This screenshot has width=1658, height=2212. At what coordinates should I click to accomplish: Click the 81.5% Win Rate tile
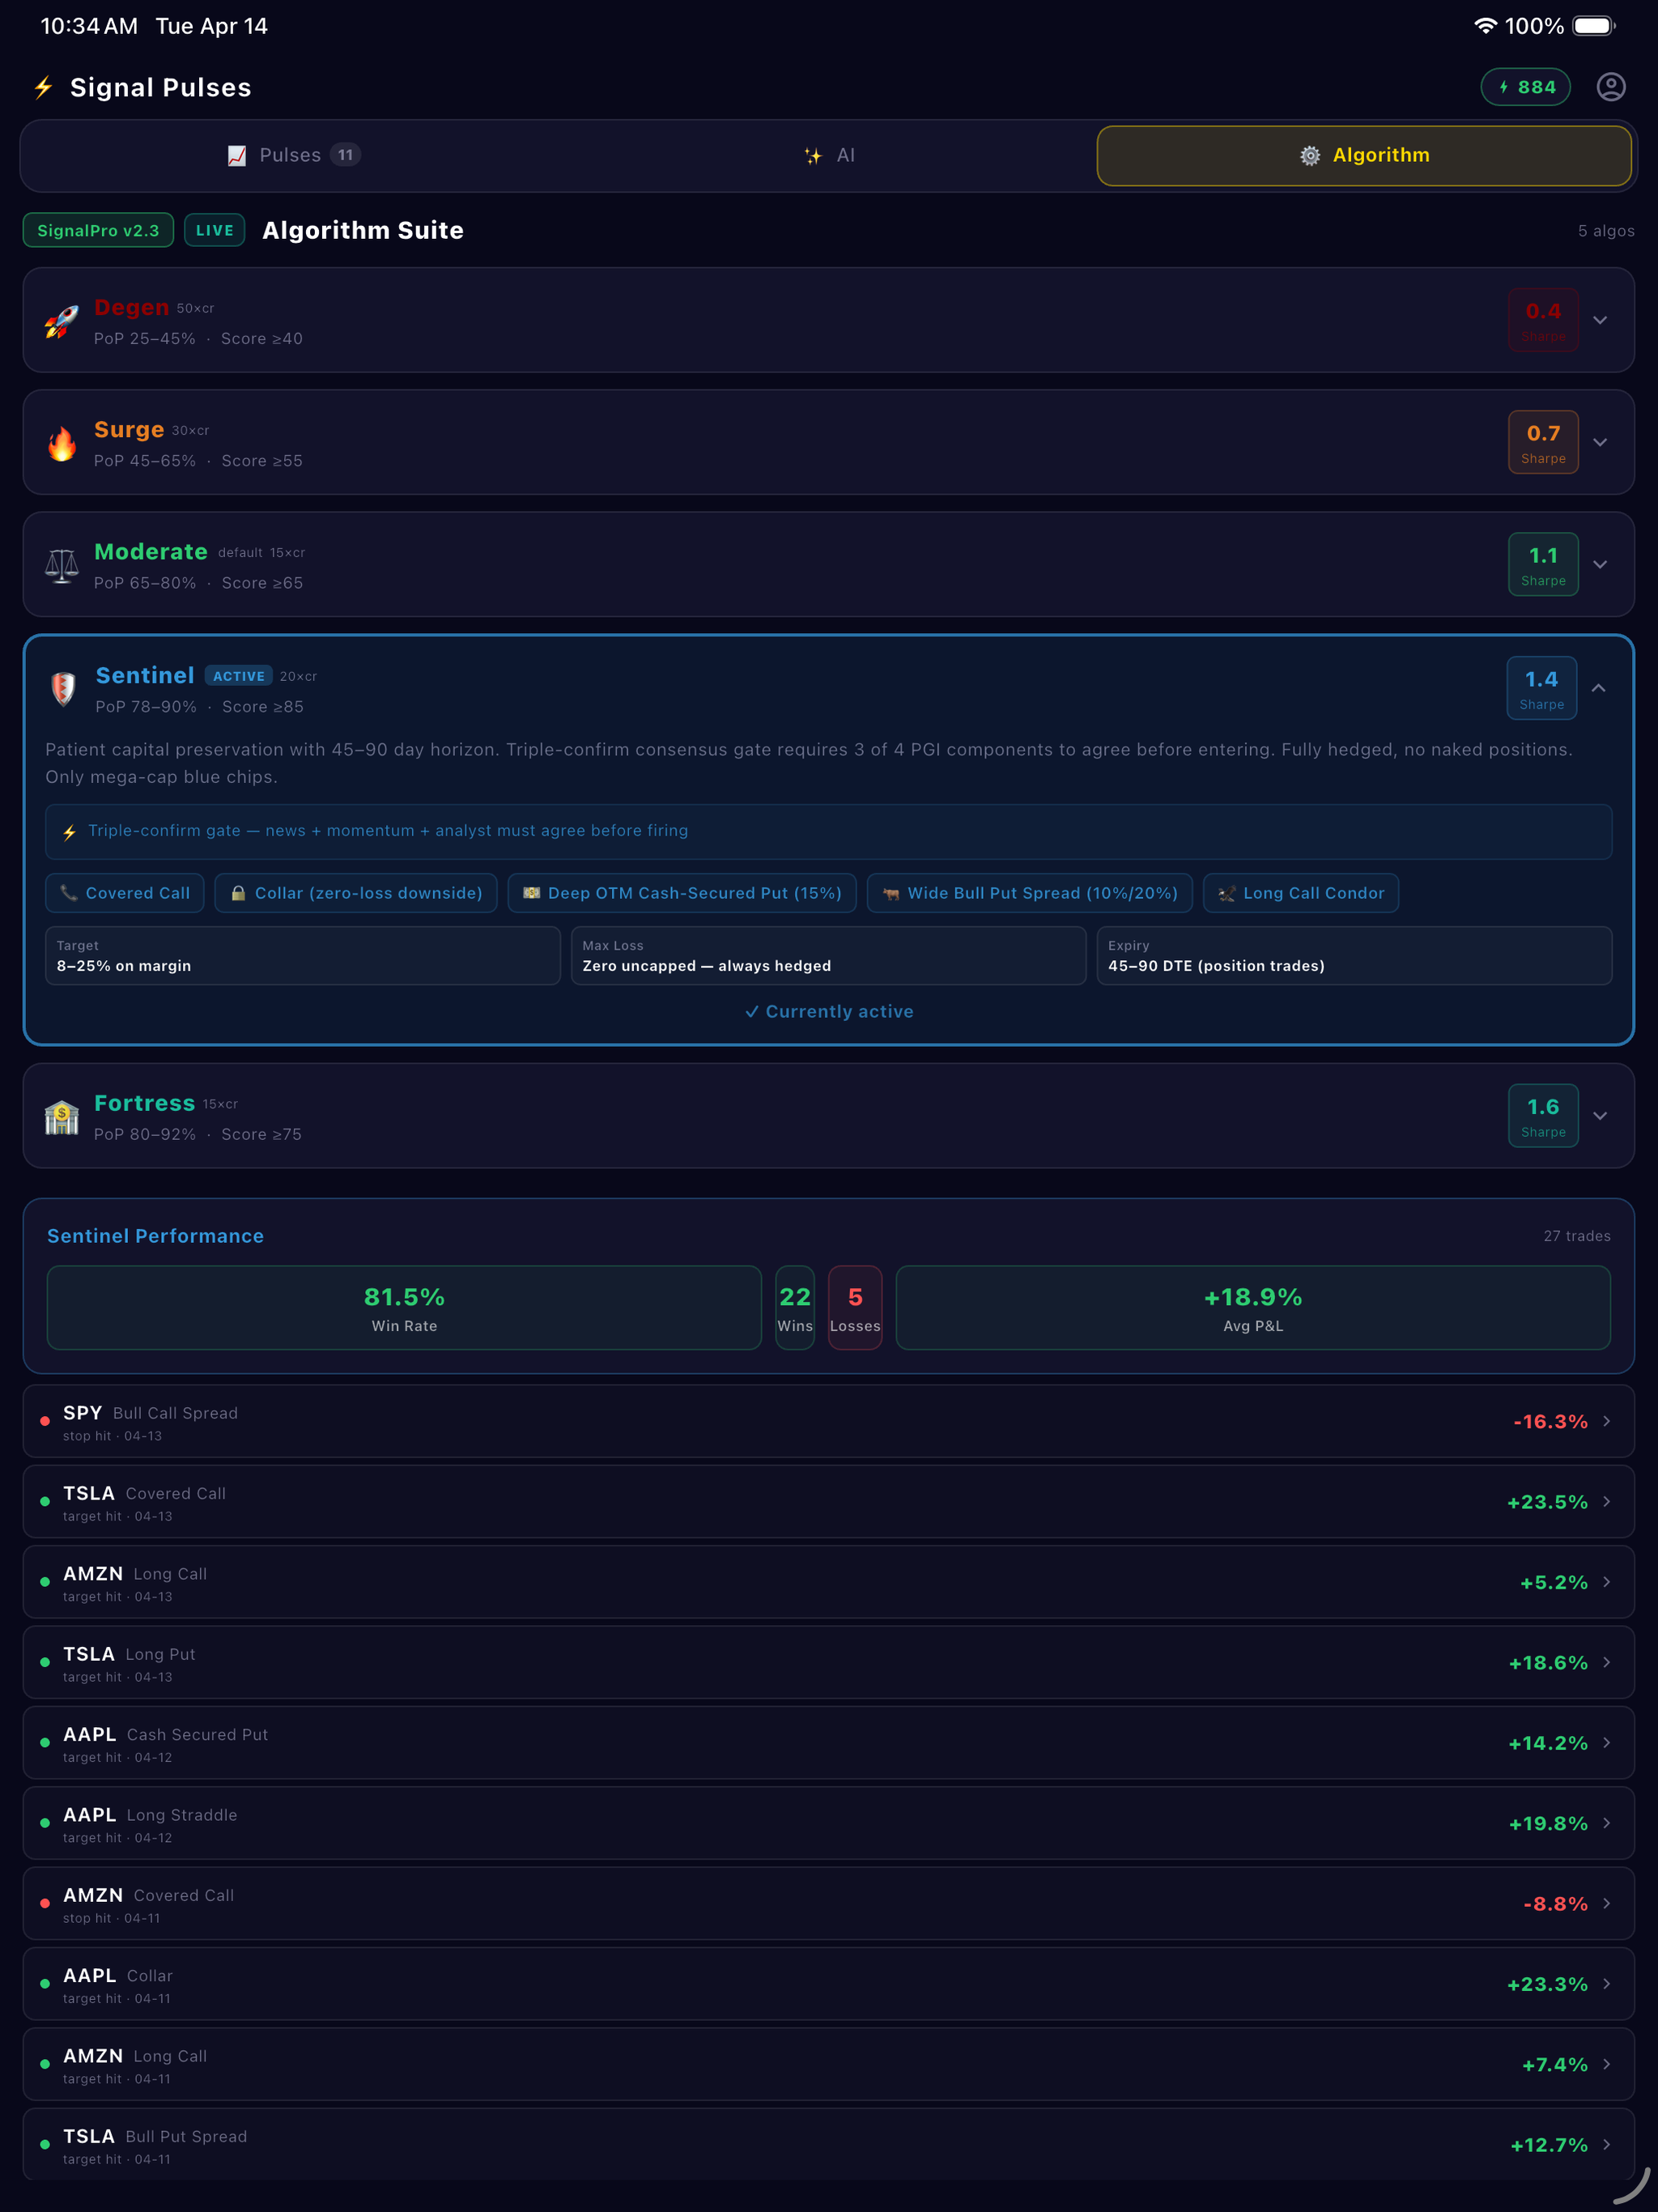(x=404, y=1308)
